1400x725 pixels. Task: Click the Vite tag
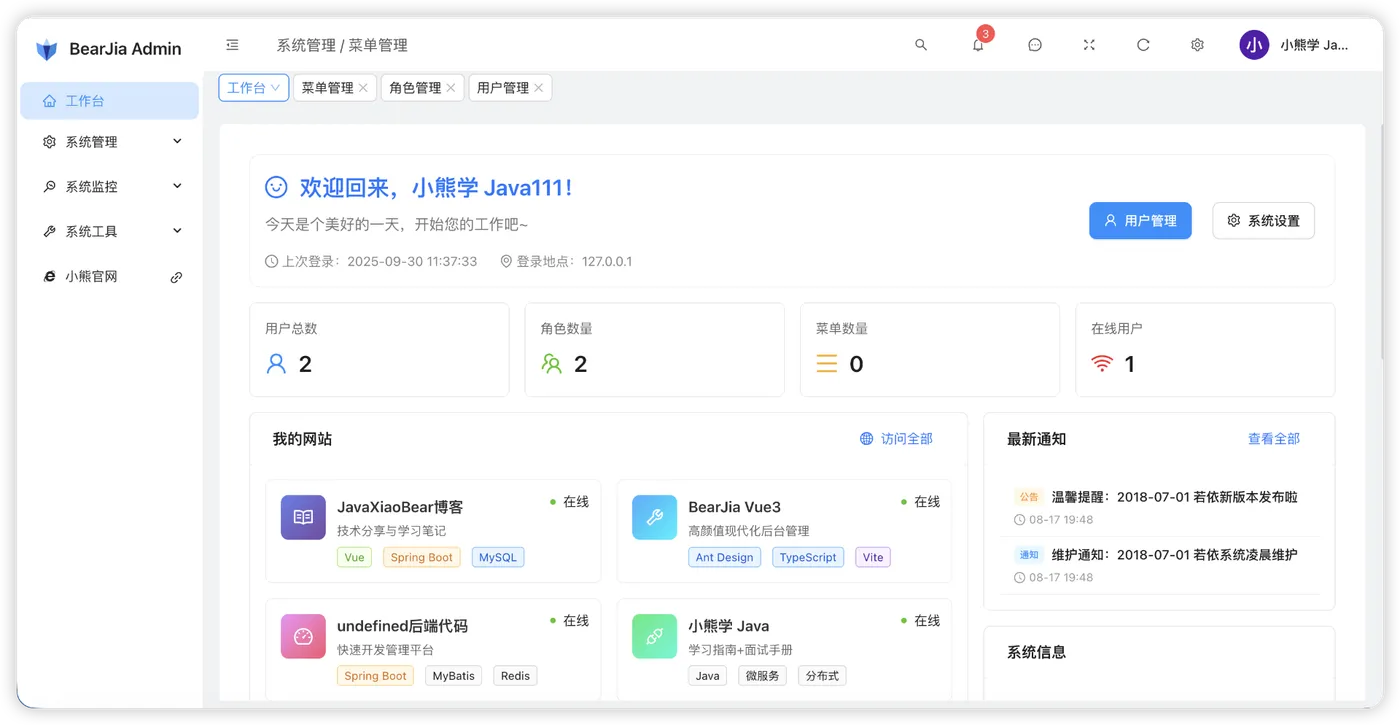pyautogui.click(x=873, y=558)
